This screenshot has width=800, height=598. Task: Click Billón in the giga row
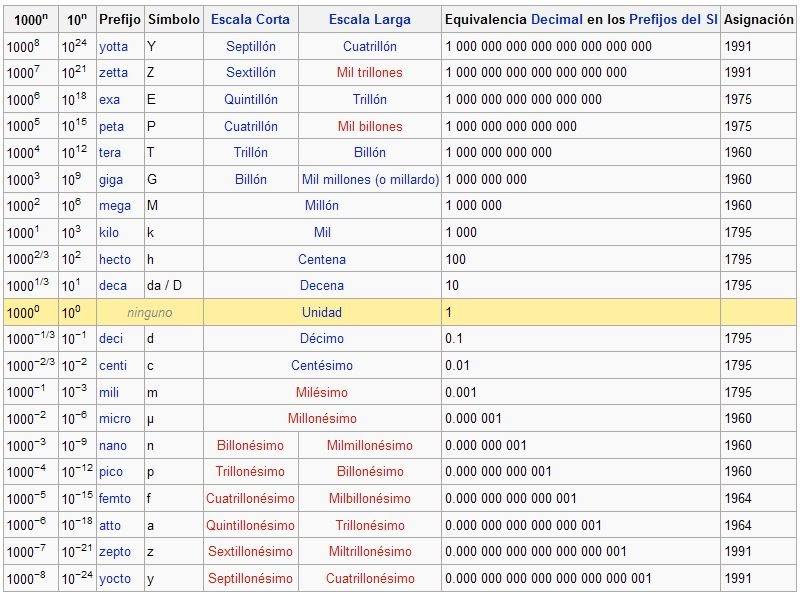point(251,180)
